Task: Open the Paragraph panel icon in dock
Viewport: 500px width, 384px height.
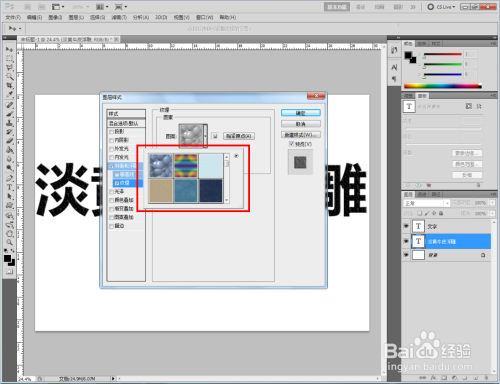Action: click(394, 79)
